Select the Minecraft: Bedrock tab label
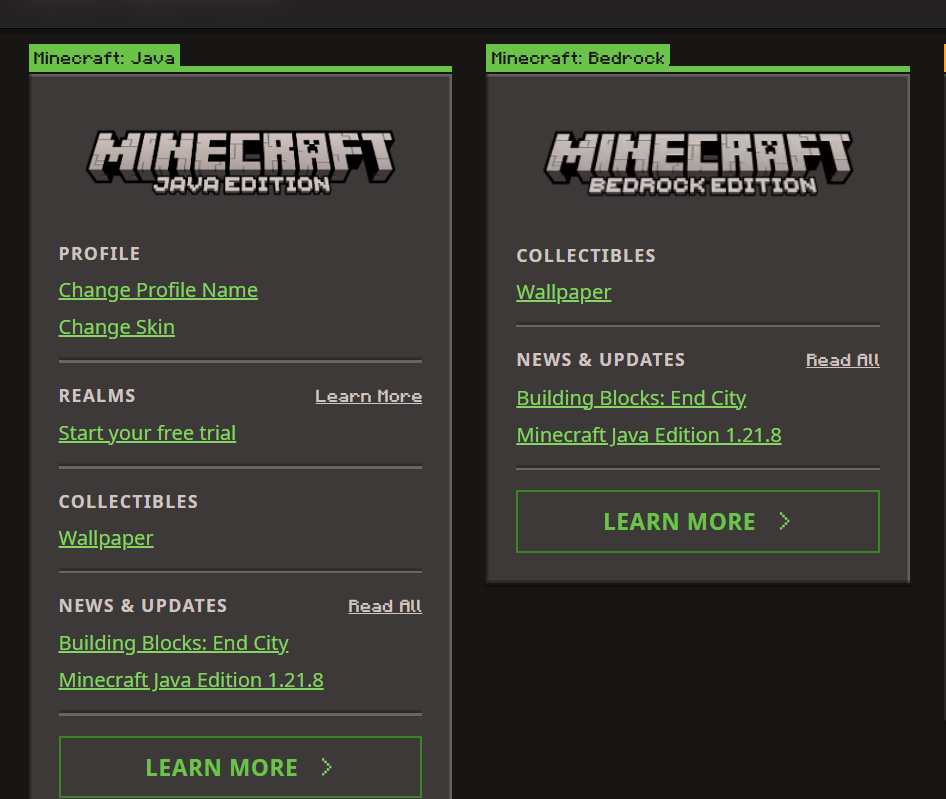Viewport: 946px width, 799px height. pyautogui.click(x=578, y=58)
